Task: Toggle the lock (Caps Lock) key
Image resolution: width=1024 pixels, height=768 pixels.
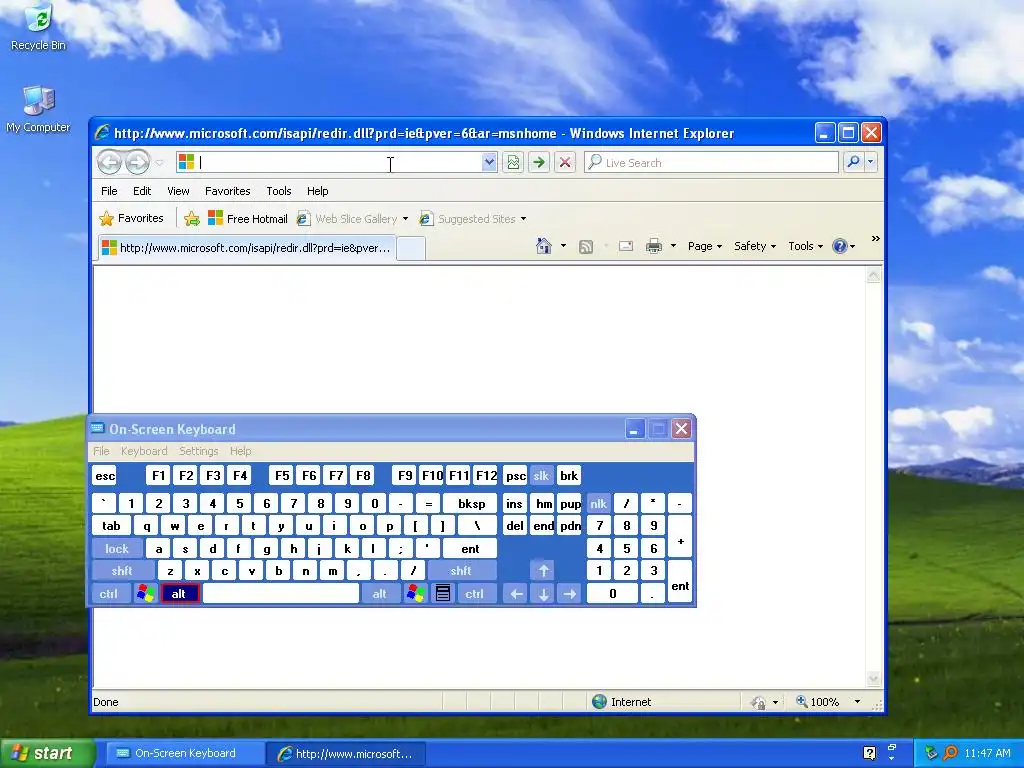Action: coord(118,549)
